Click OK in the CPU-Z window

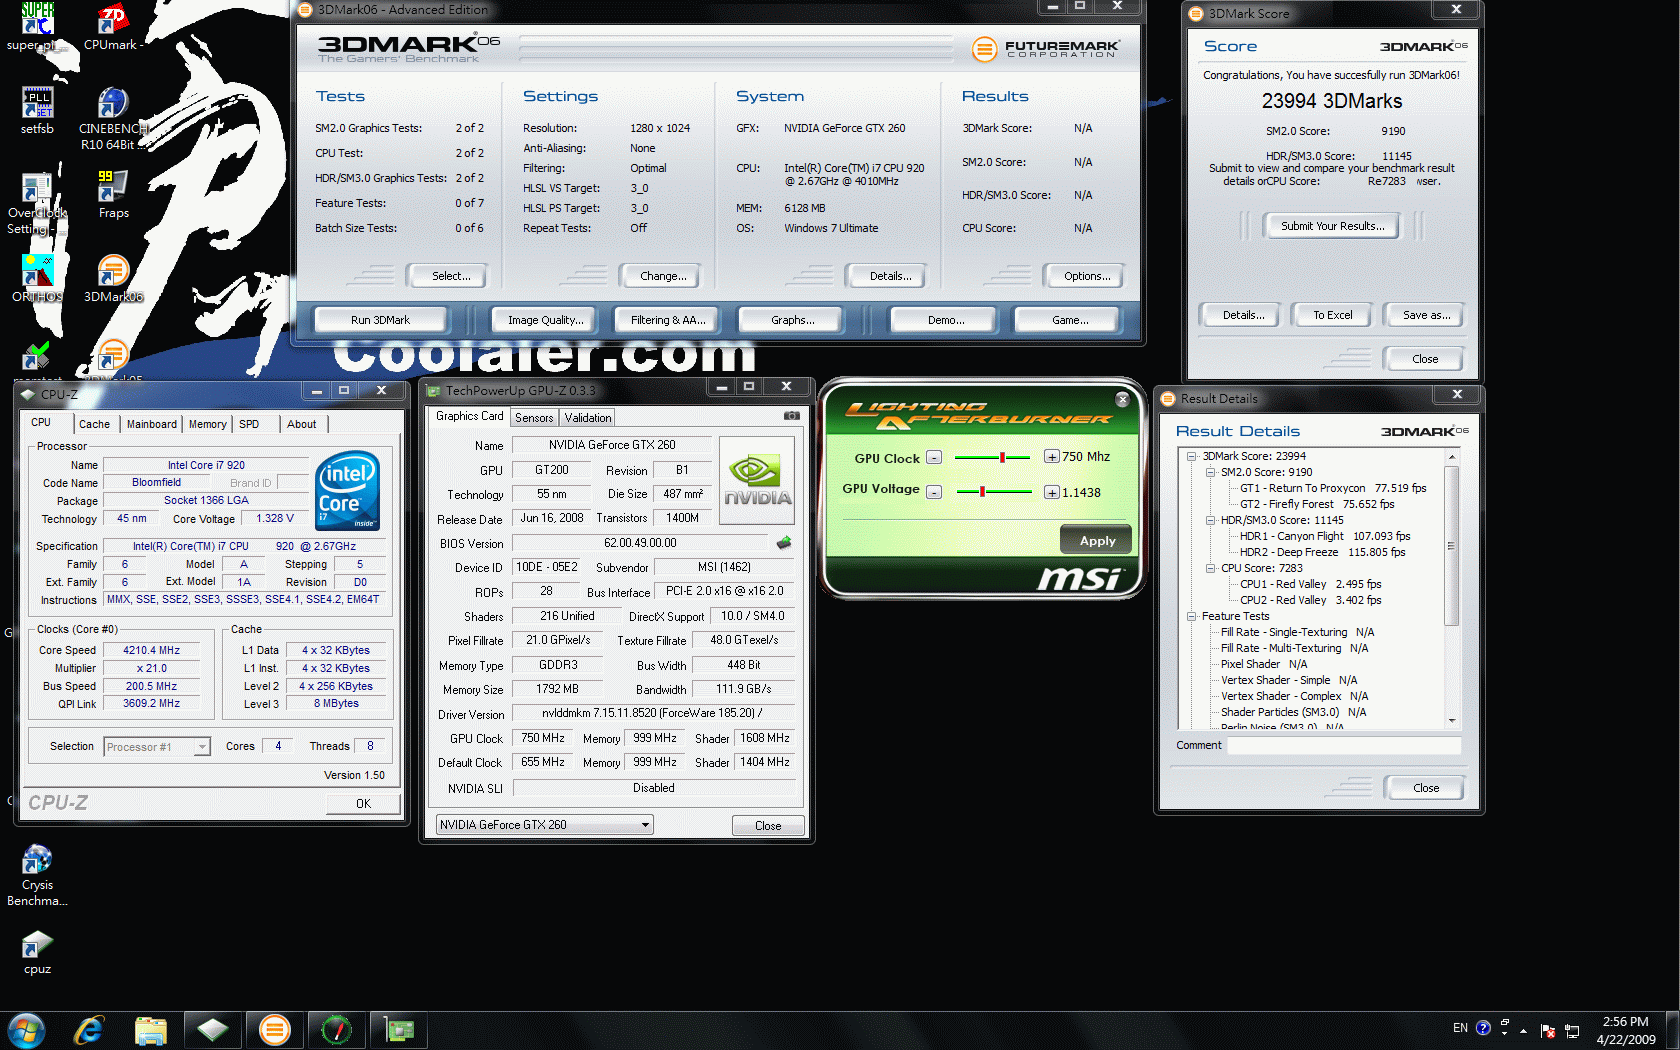[363, 803]
